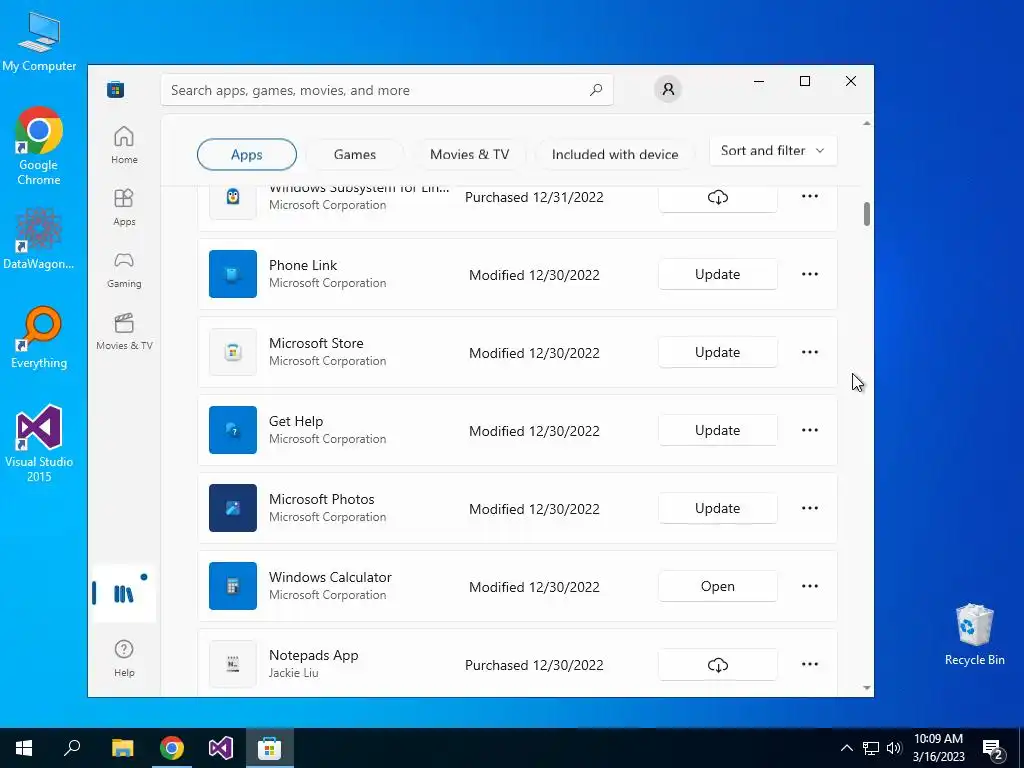Open the Home section in sidebar
This screenshot has width=1024, height=768.
[x=124, y=145]
